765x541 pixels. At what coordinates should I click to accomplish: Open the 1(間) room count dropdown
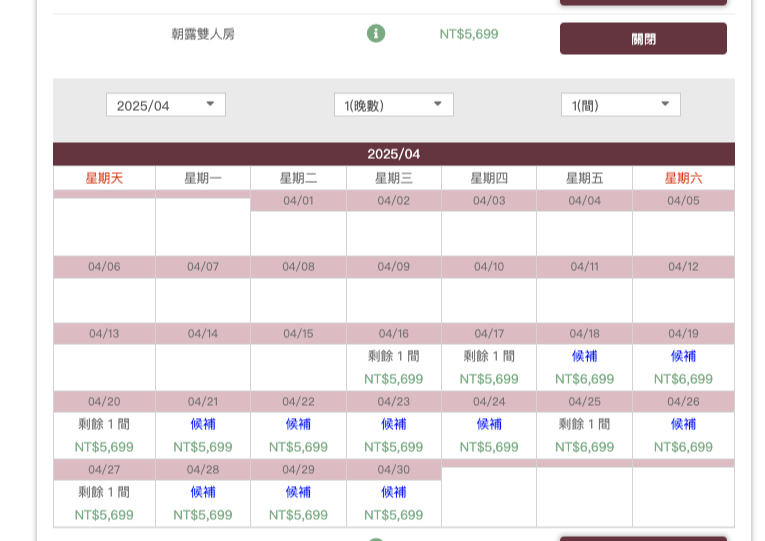(620, 105)
